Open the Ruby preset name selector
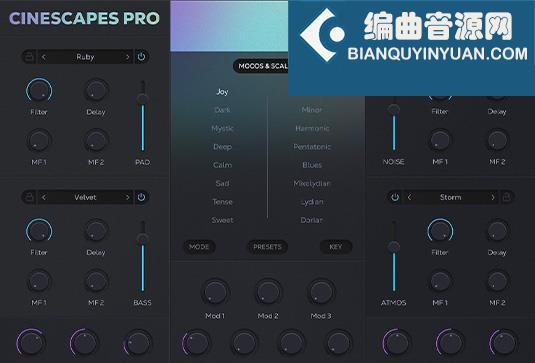 pos(85,57)
